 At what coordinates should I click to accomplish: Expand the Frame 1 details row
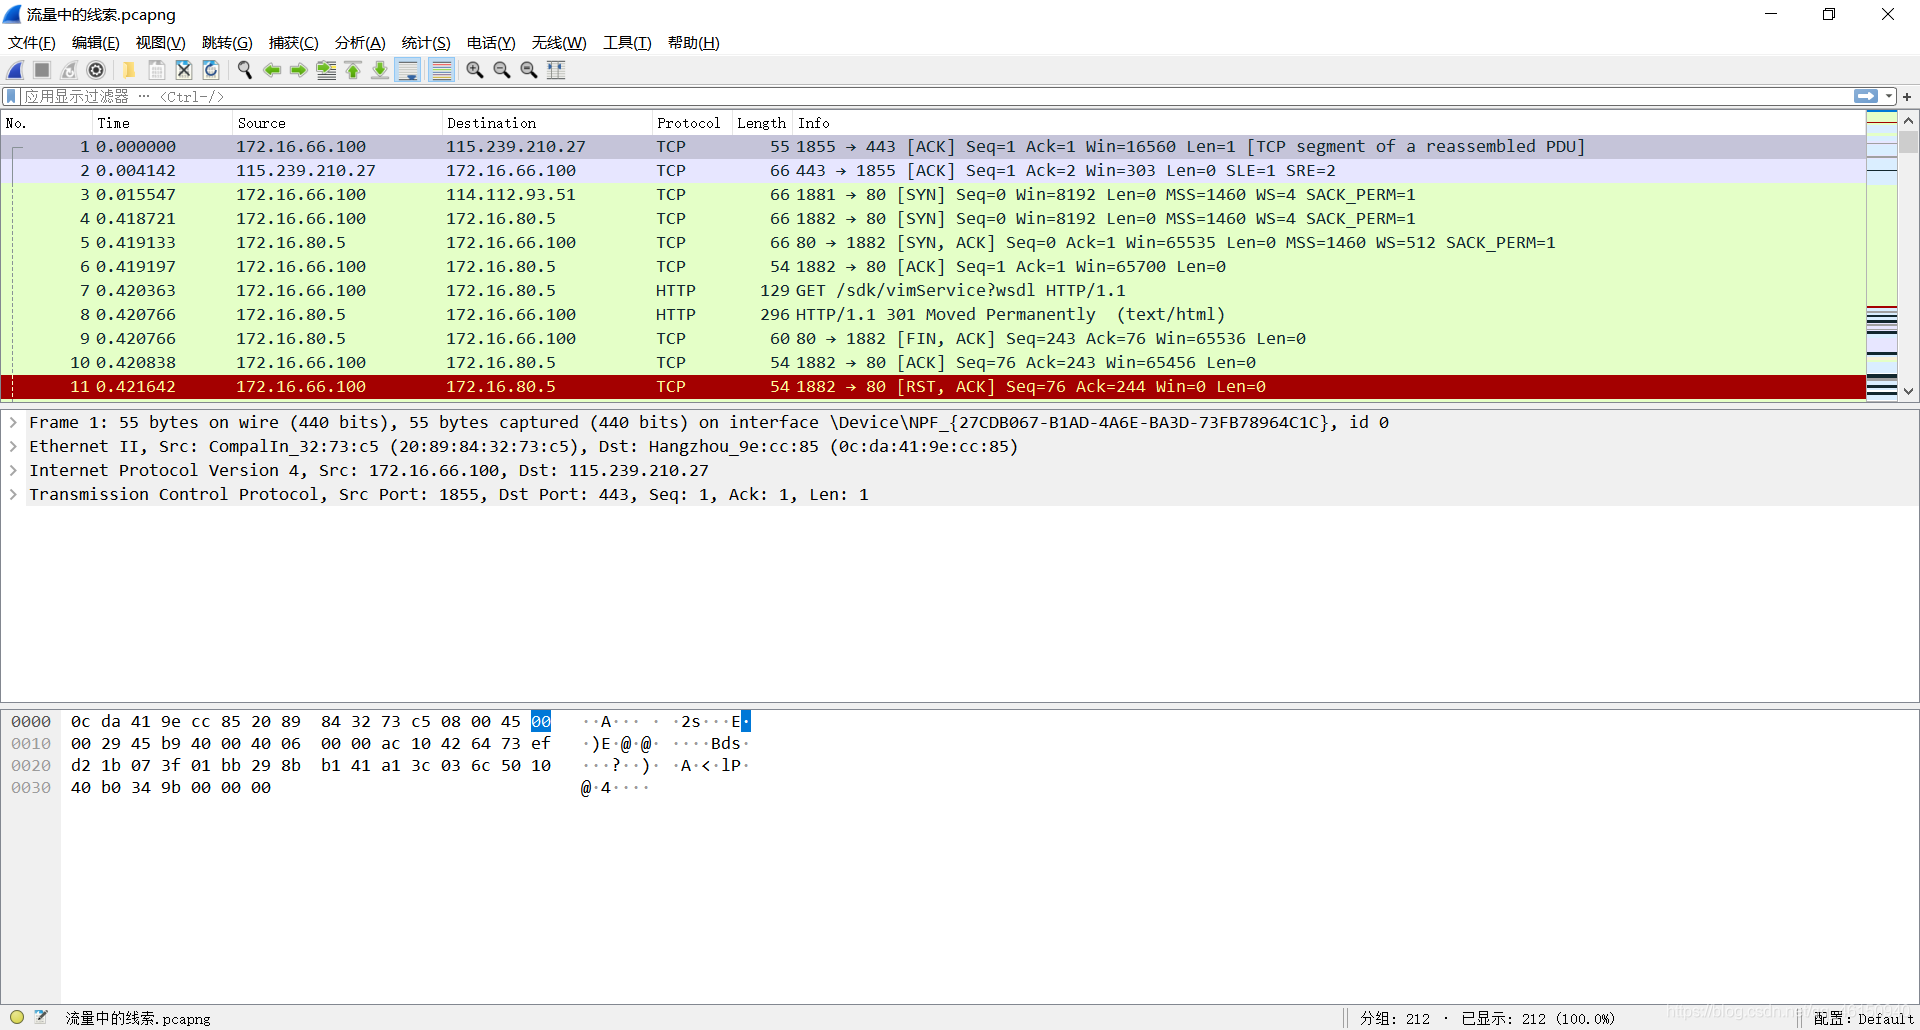[x=13, y=422]
